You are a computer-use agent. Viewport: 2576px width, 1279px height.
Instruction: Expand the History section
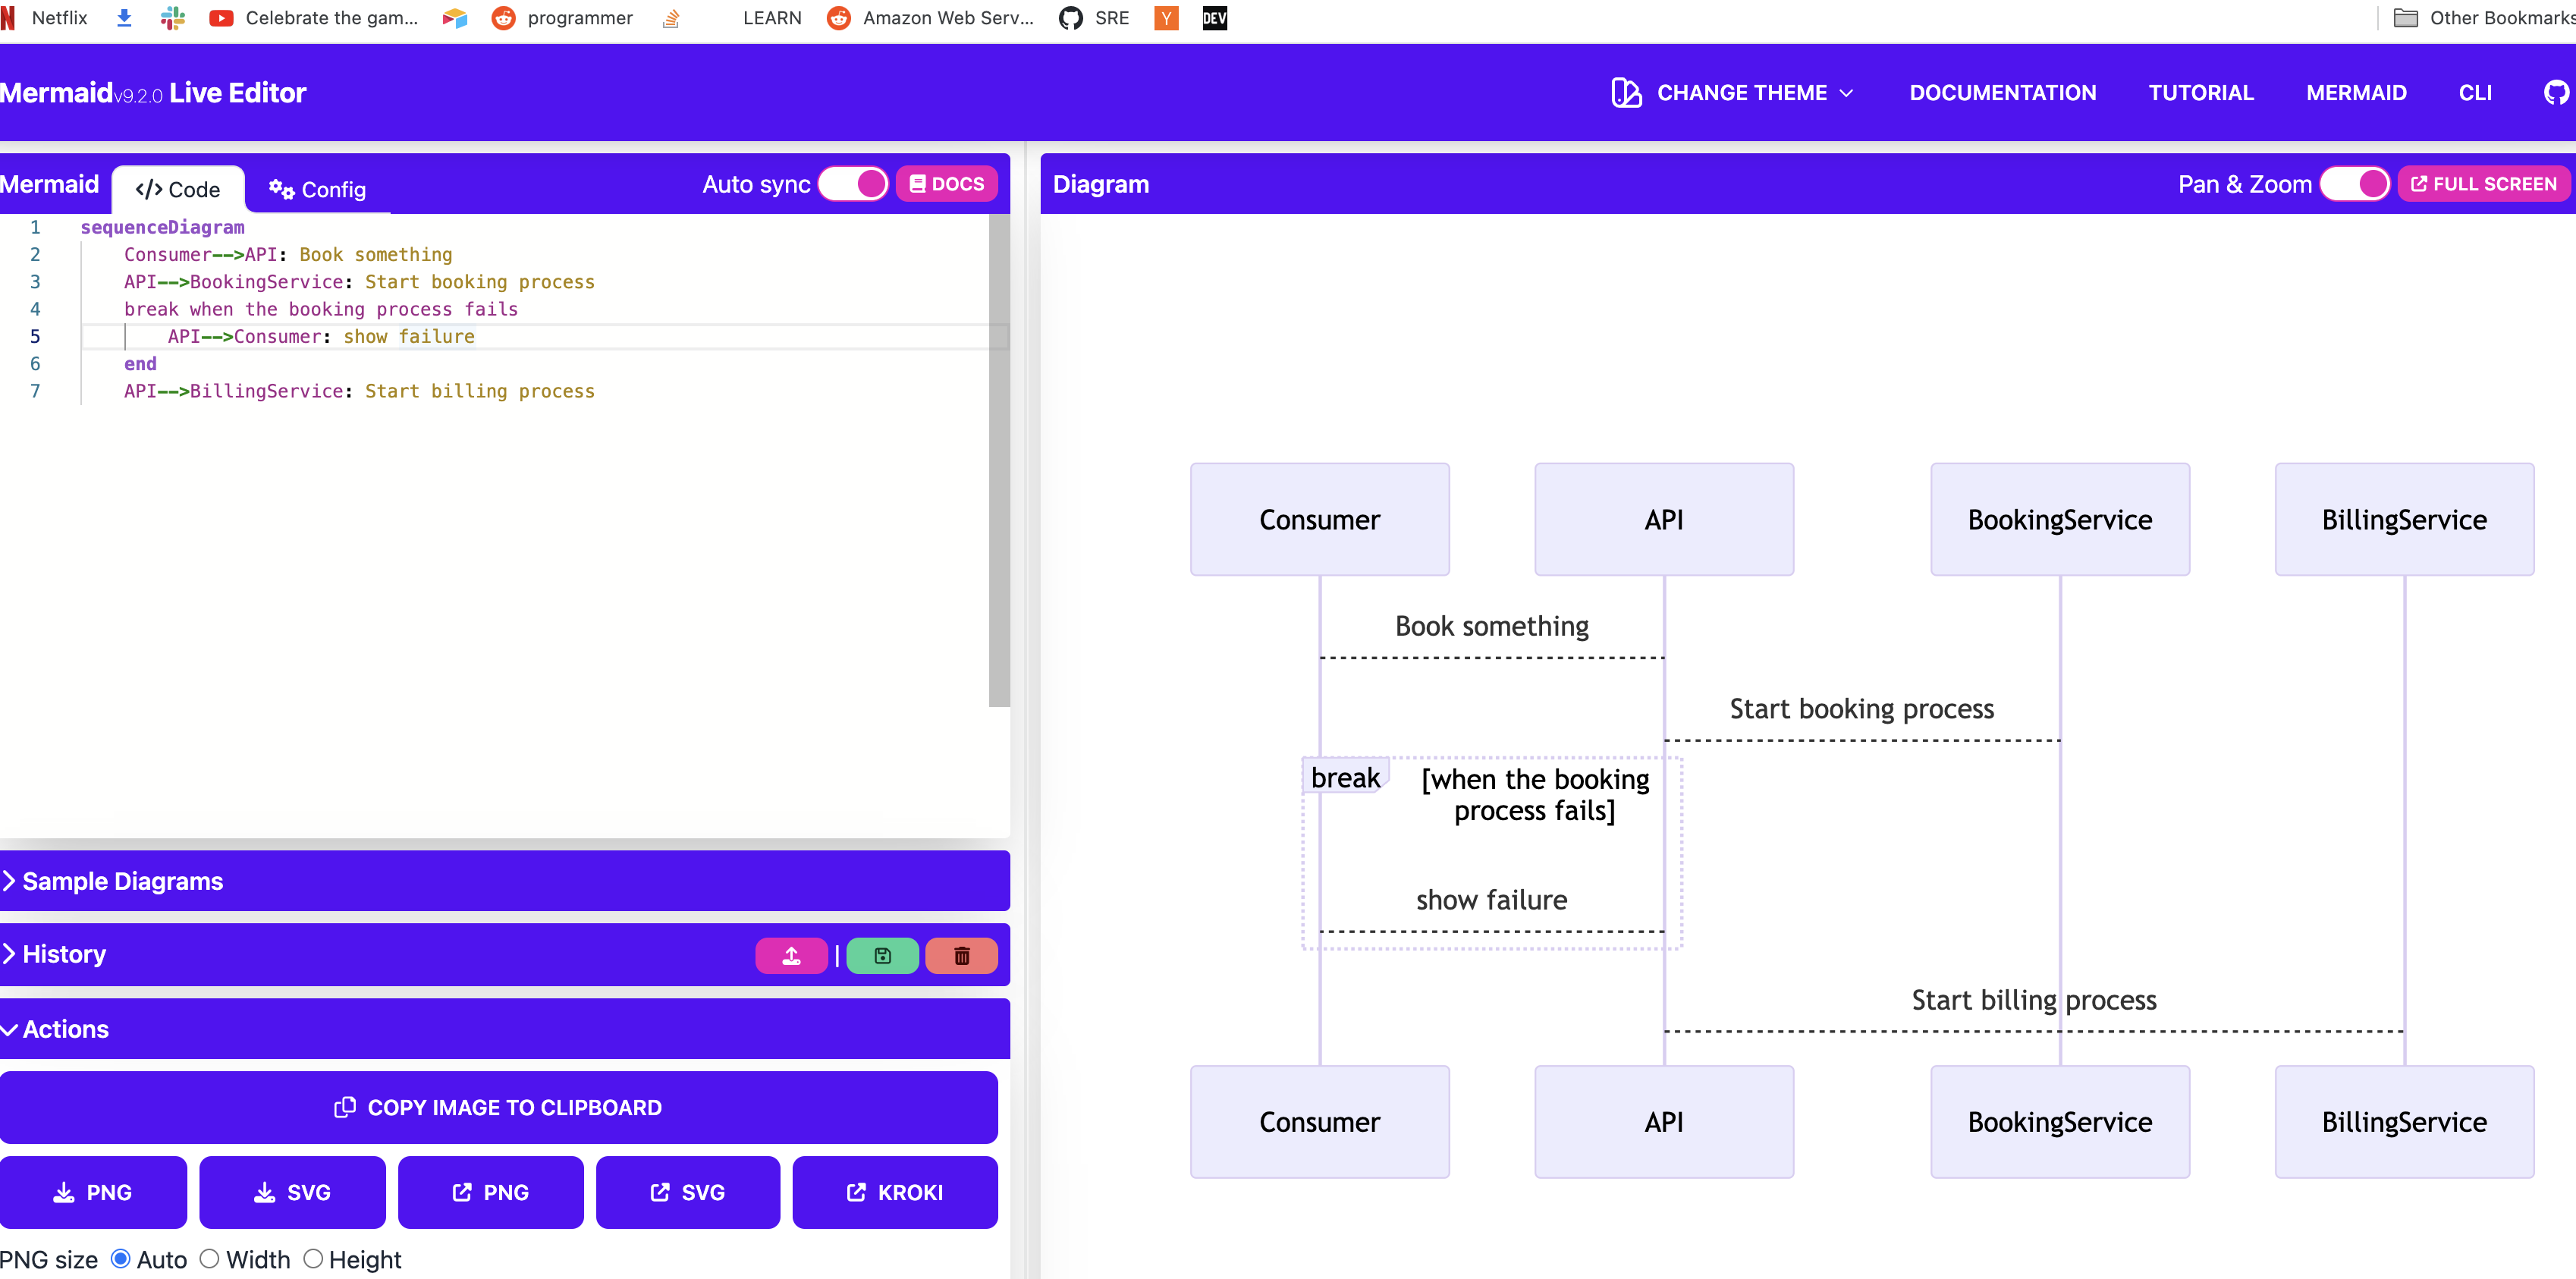click(x=64, y=954)
